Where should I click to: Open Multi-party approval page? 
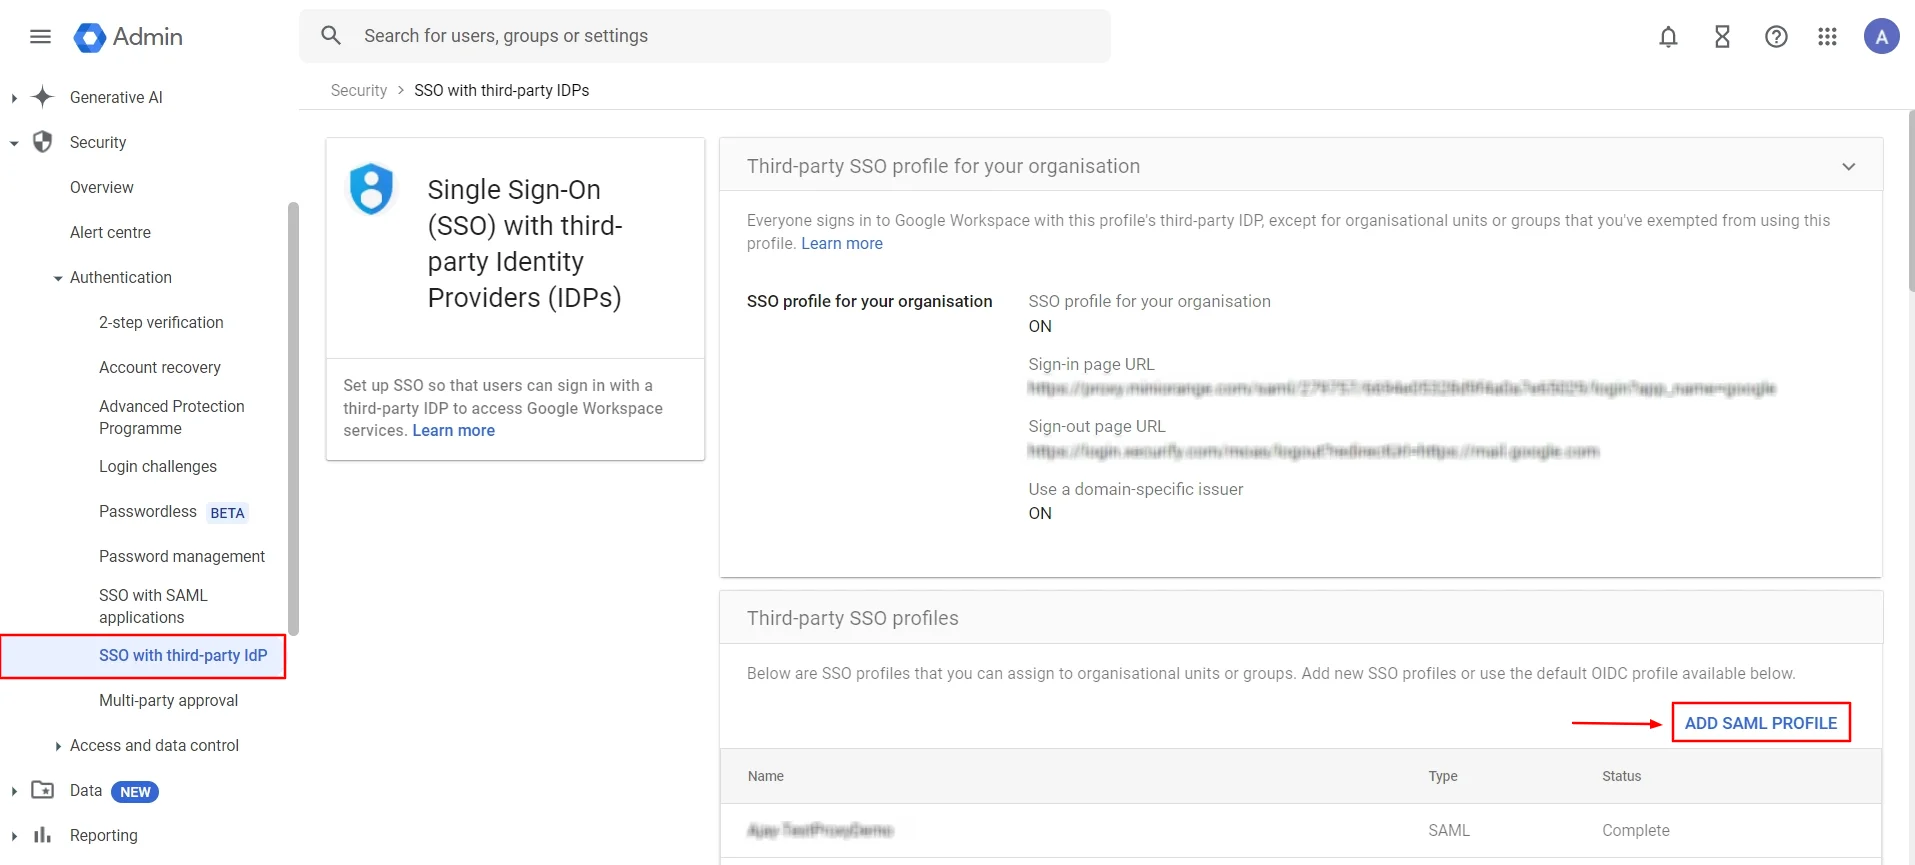pyautogui.click(x=168, y=701)
